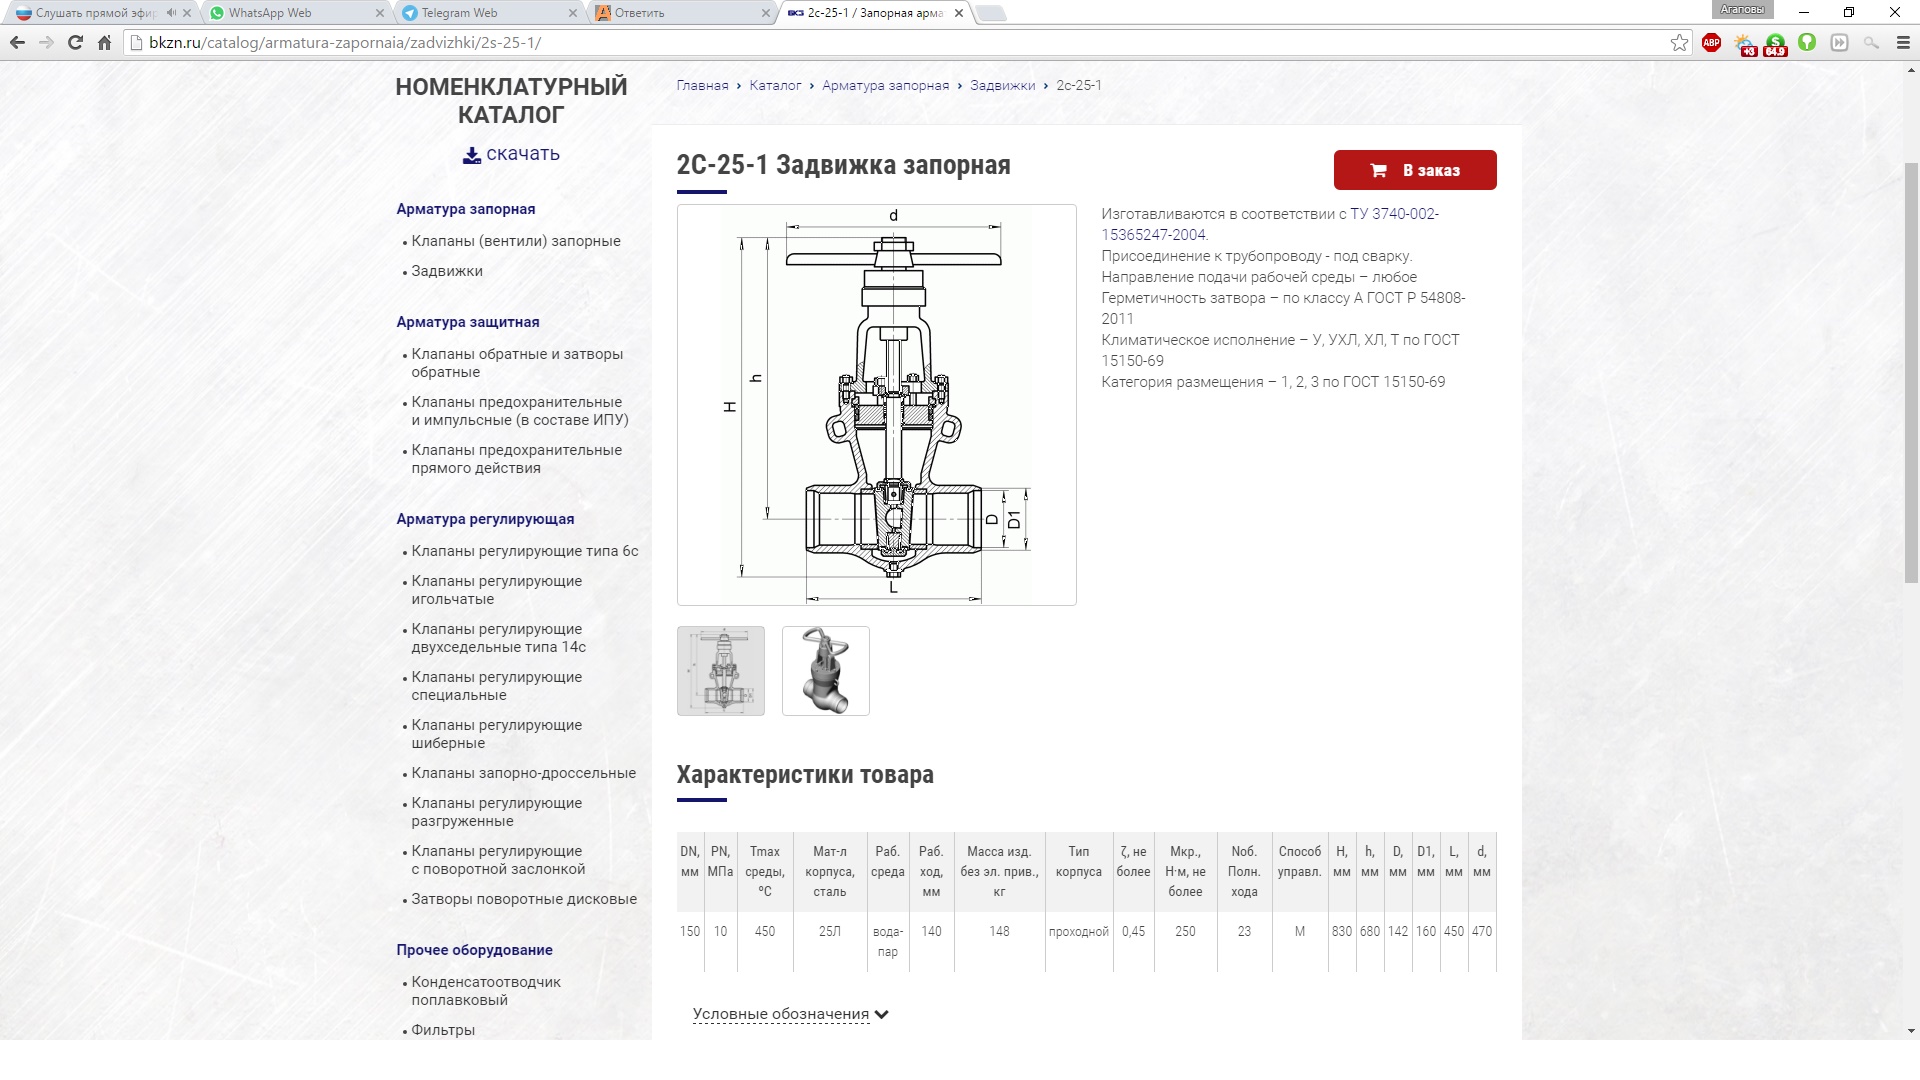Click the Adblock Plus extension icon
The image size is (1920, 1080).
(x=1711, y=43)
